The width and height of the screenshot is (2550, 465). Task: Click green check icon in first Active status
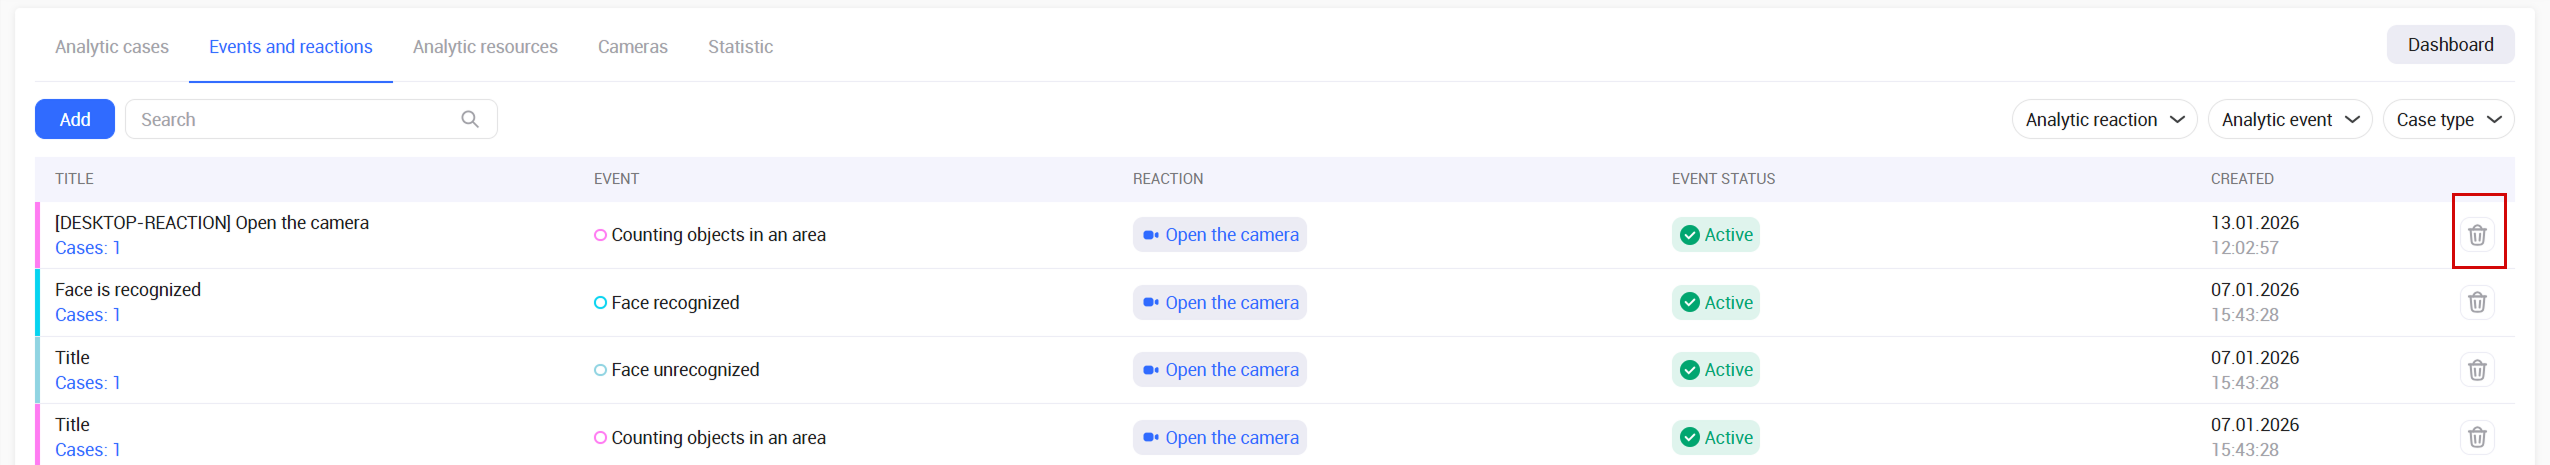[x=1690, y=235]
